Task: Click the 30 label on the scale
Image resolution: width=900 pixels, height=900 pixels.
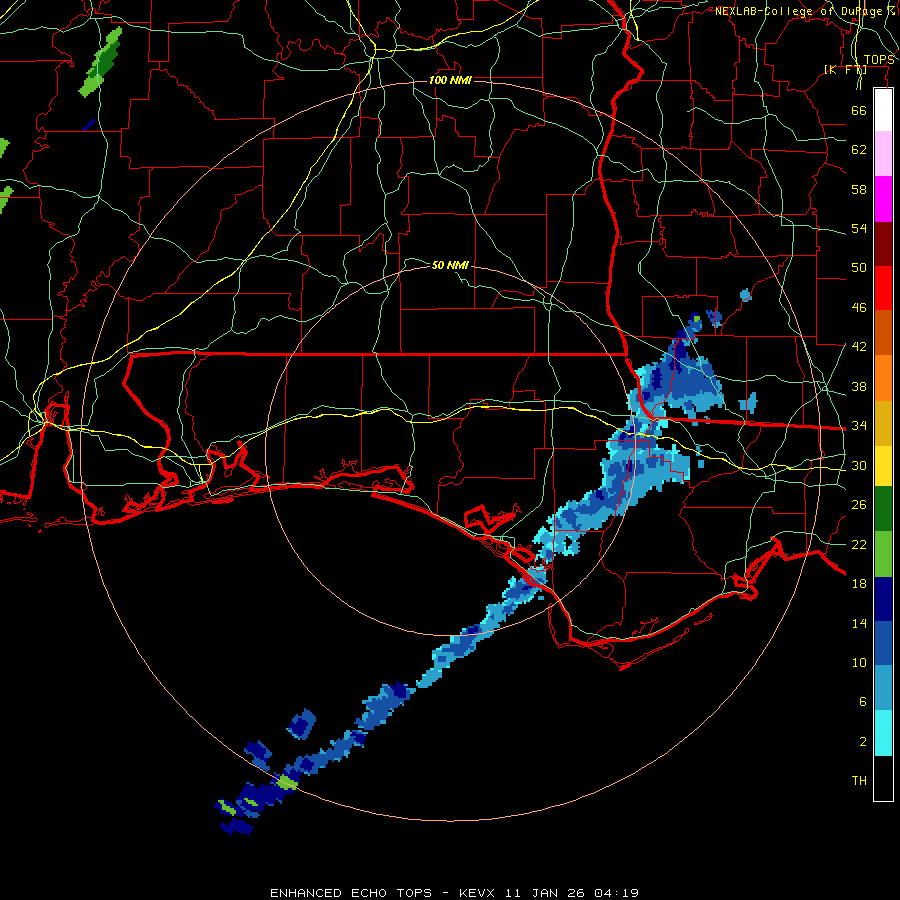Action: [859, 465]
